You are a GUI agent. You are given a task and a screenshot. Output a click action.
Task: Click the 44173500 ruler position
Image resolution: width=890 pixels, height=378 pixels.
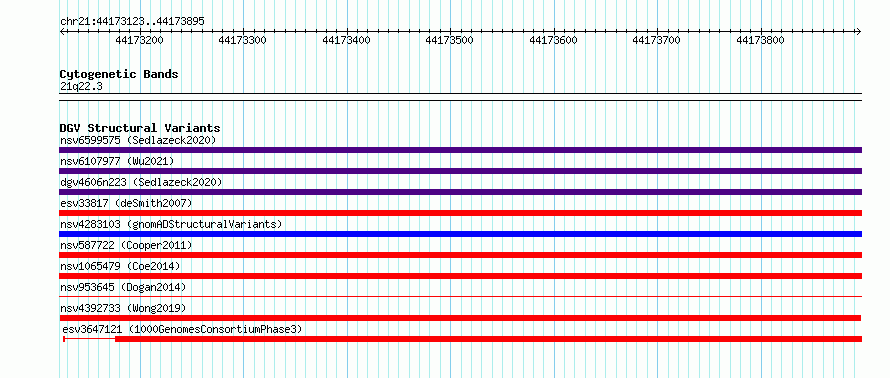point(450,40)
